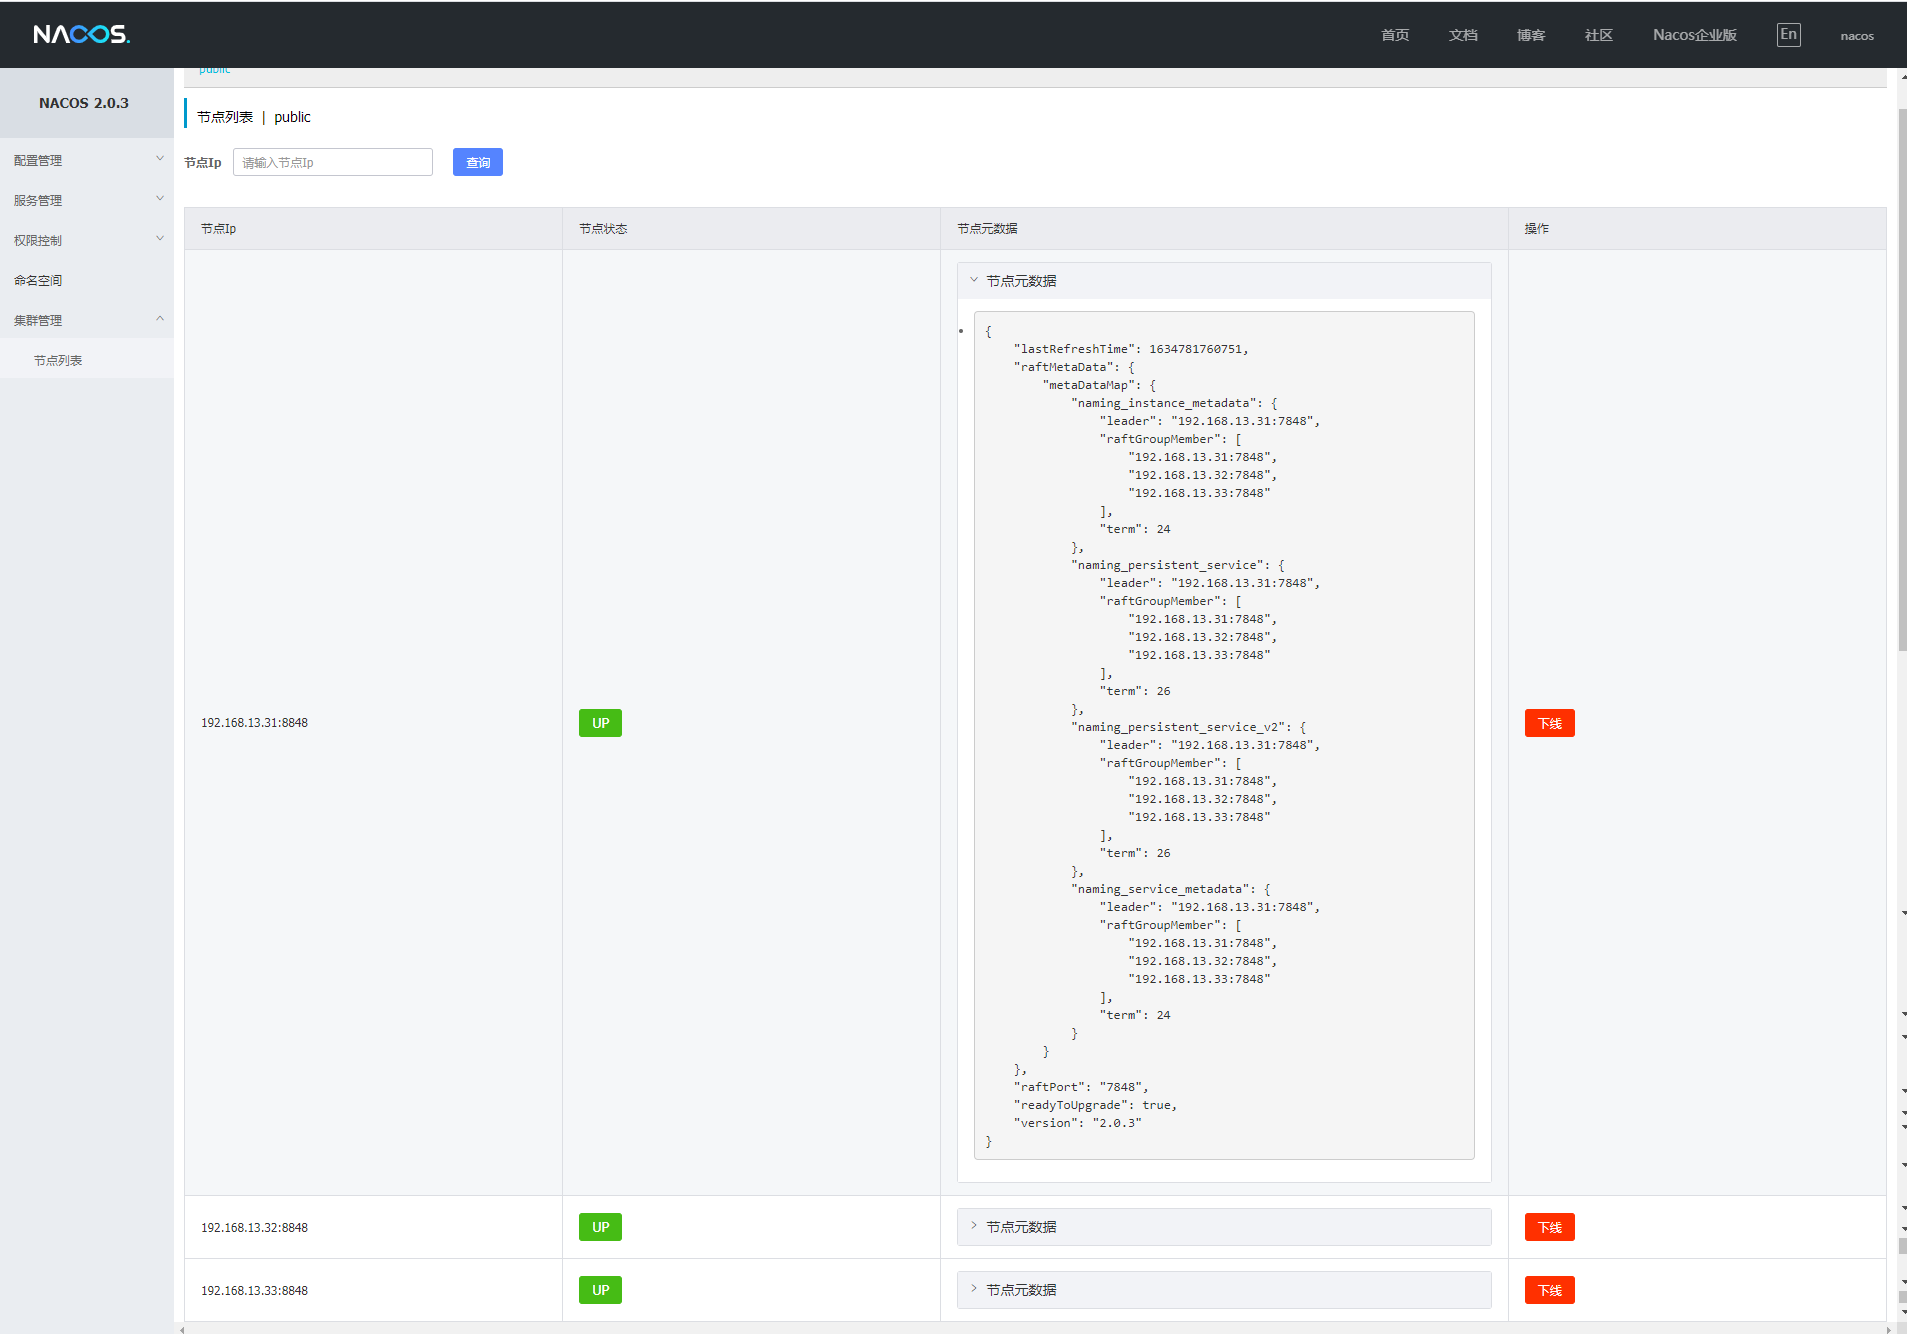1907x1334 pixels.
Task: Expand 节点元数据 for node 192.168.13.33
Action: pos(1224,1290)
